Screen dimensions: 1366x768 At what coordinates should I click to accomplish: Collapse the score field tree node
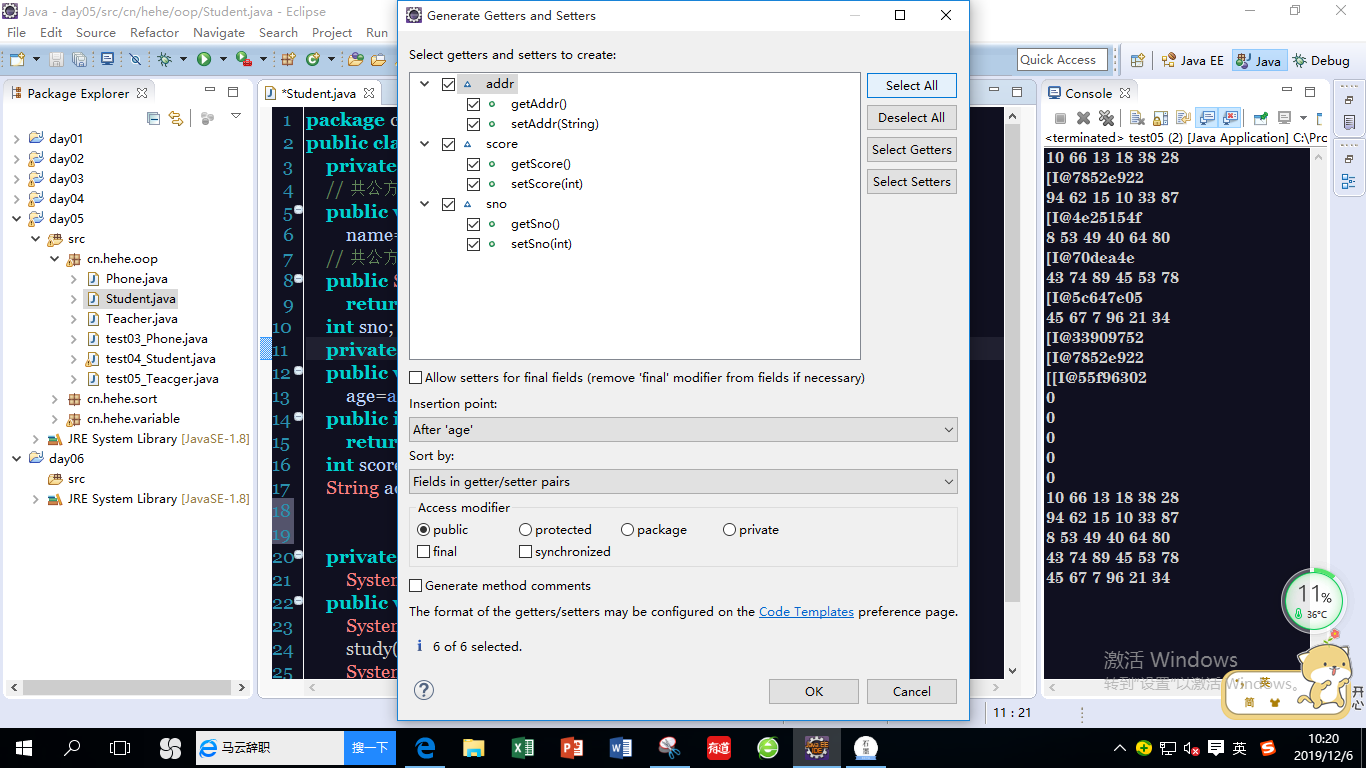(x=425, y=144)
